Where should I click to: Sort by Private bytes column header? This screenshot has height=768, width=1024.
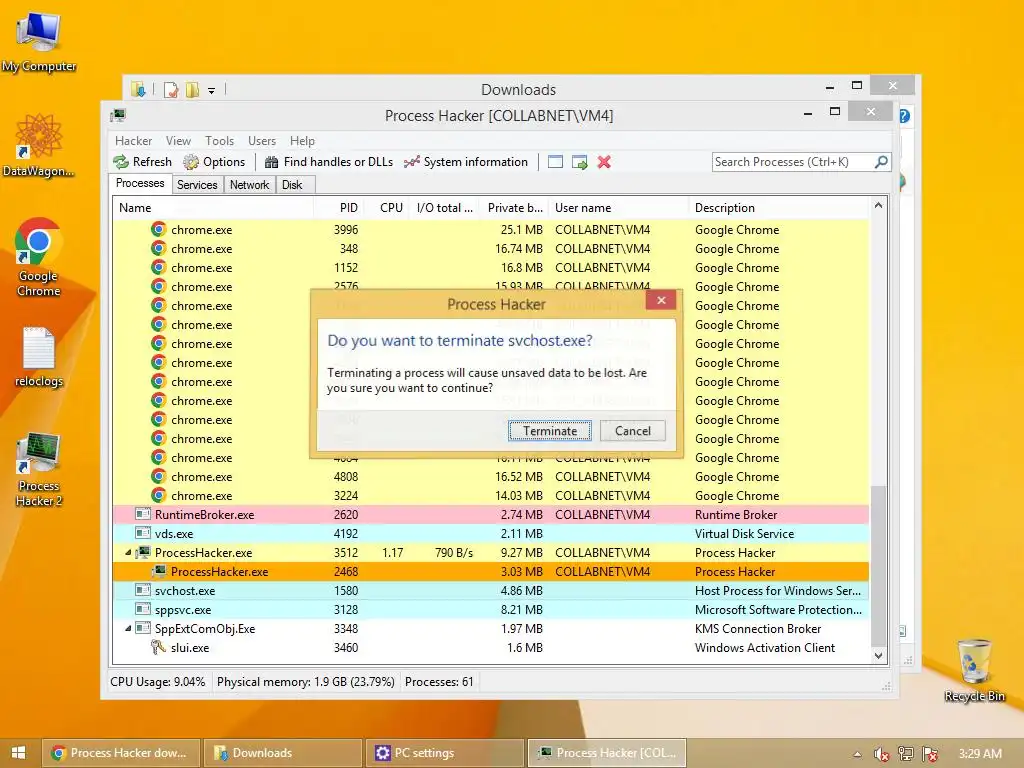513,208
